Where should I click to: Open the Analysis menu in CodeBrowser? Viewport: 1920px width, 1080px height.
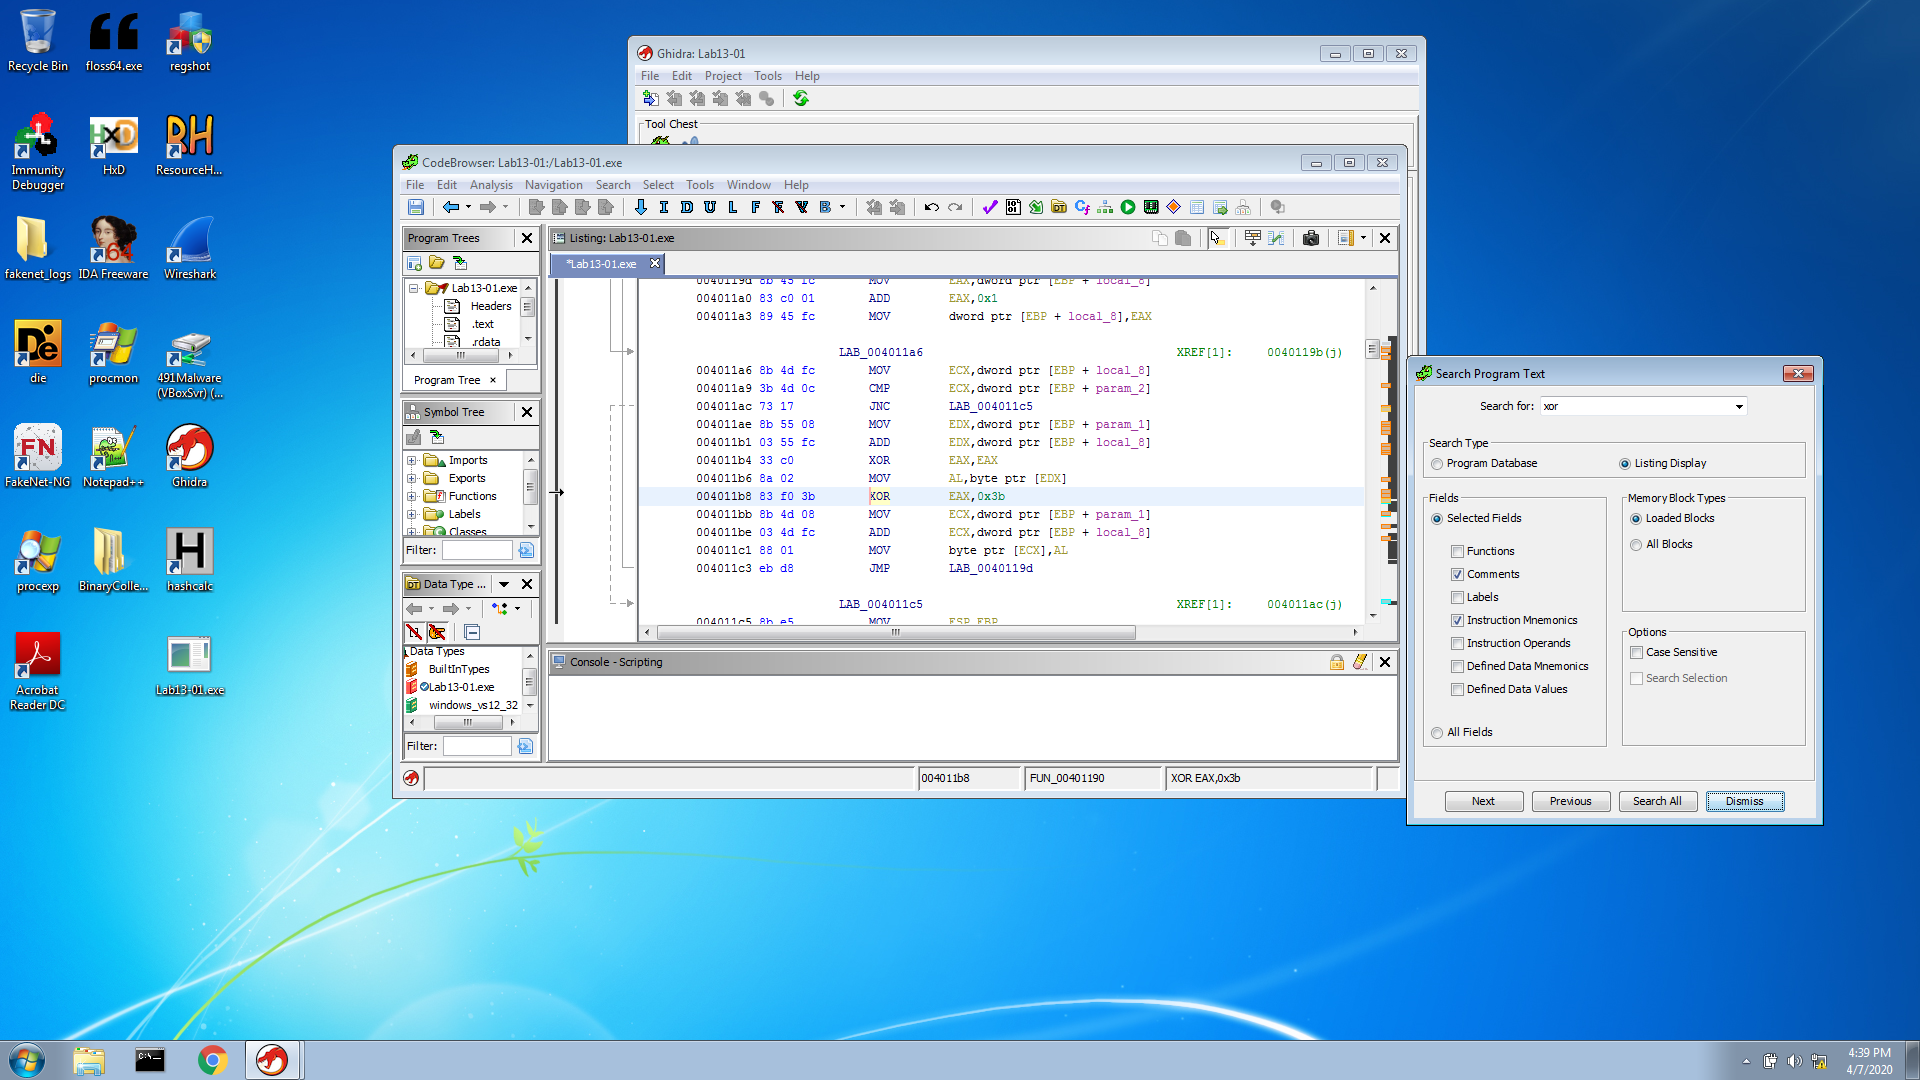tap(491, 185)
